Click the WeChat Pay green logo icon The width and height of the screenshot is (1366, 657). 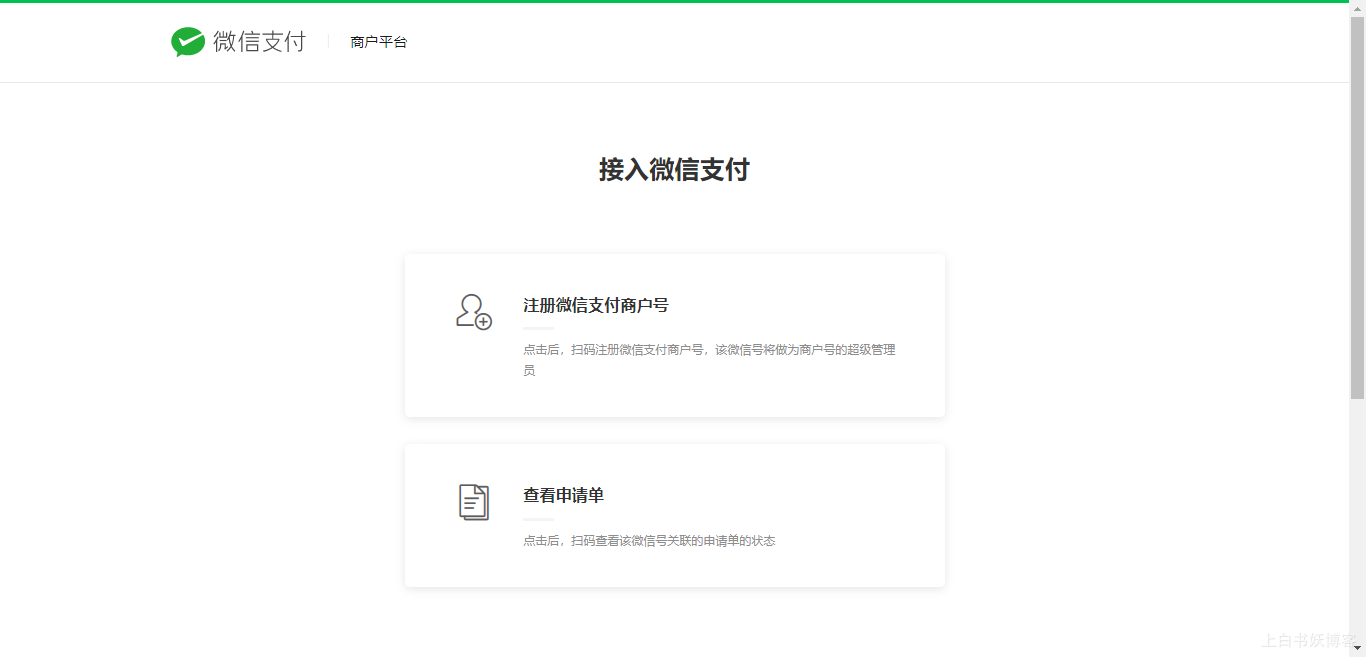(x=188, y=42)
